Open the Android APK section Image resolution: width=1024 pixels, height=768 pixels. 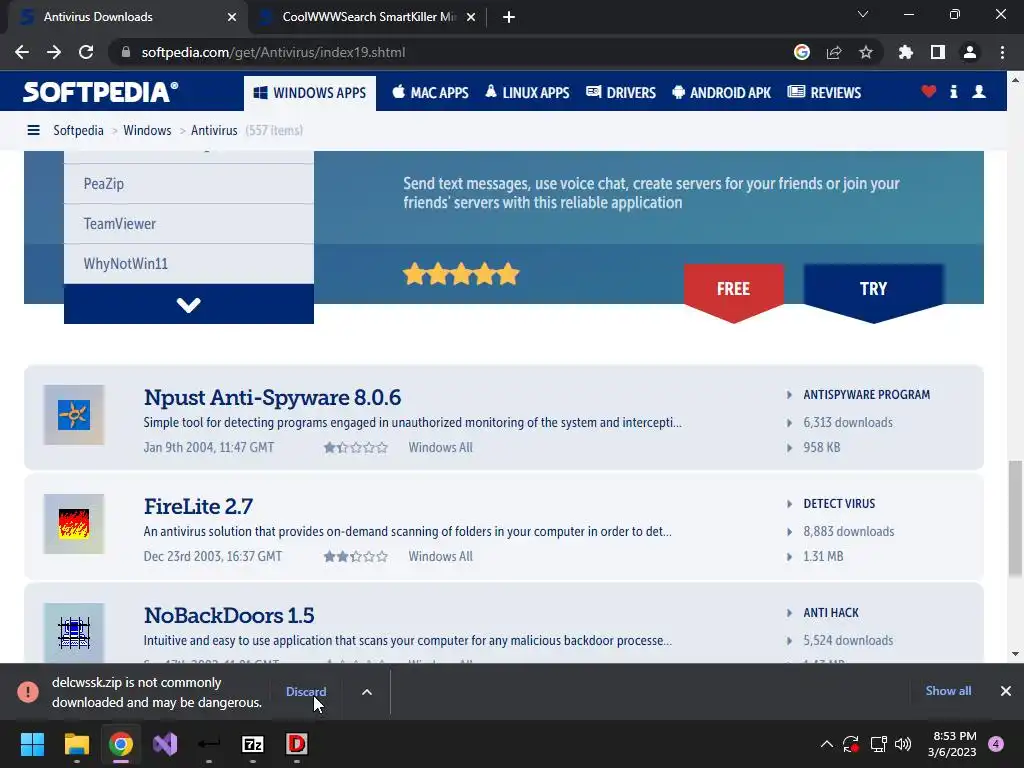(x=721, y=93)
